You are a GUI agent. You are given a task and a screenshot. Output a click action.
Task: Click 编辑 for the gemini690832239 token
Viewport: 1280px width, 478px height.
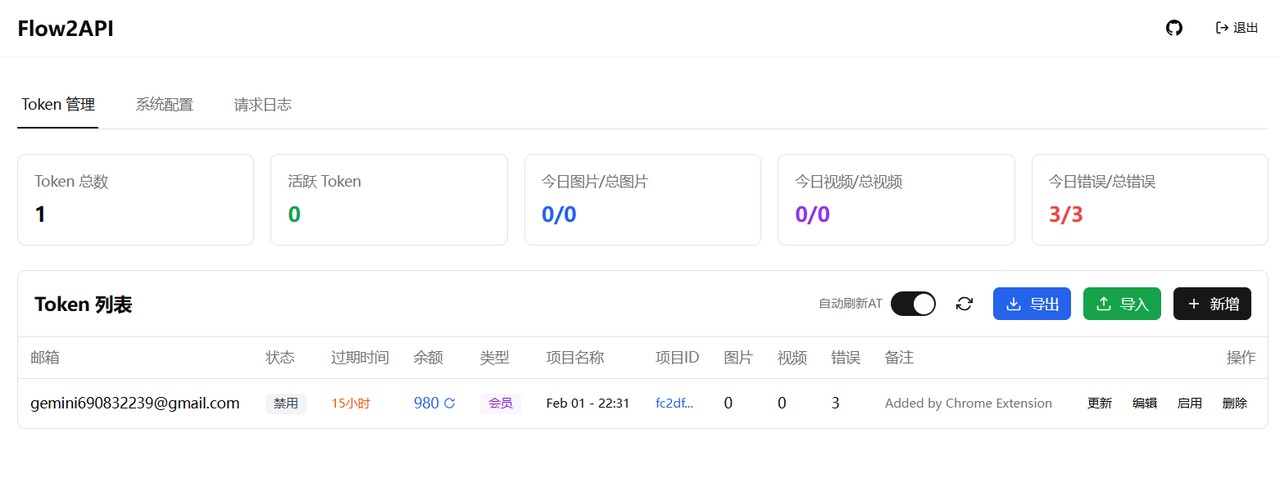coord(1144,403)
